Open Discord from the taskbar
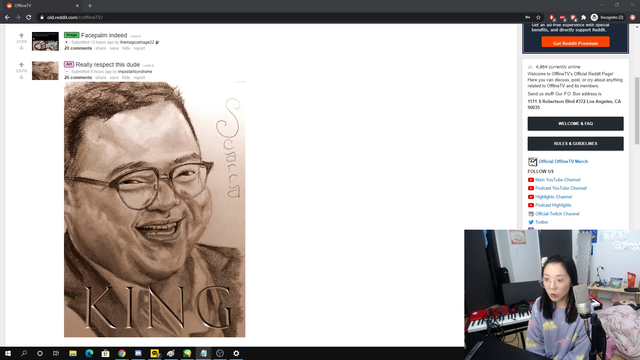This screenshot has height=360, width=640. 138,353
